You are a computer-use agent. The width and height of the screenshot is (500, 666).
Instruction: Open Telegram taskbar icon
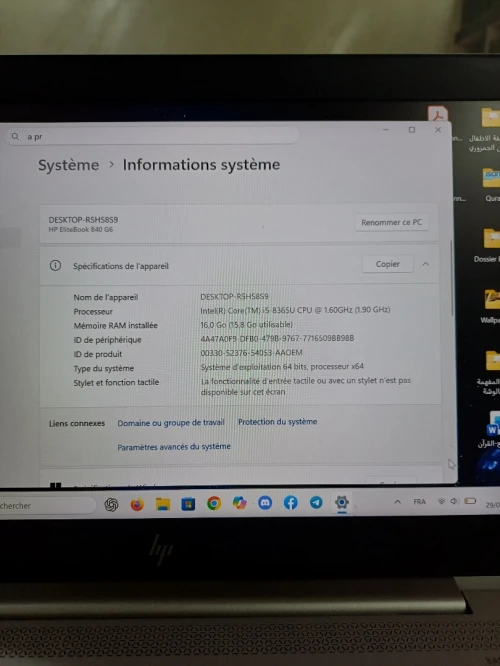(316, 502)
